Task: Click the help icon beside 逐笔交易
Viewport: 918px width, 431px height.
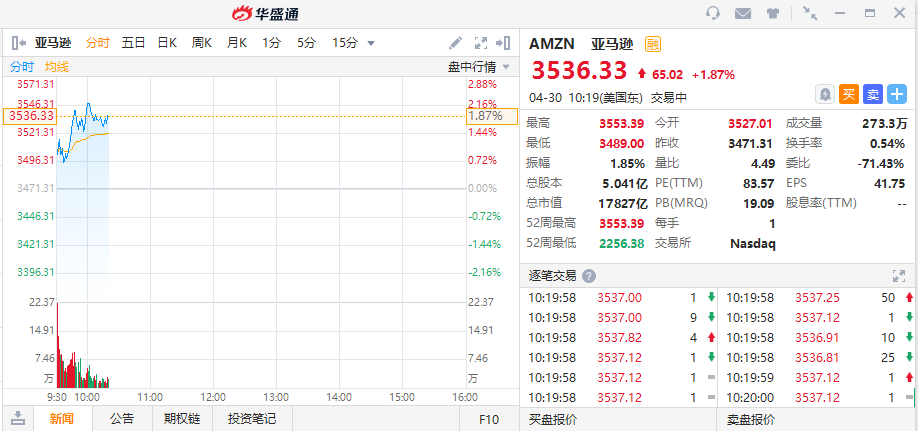Action: tap(589, 276)
